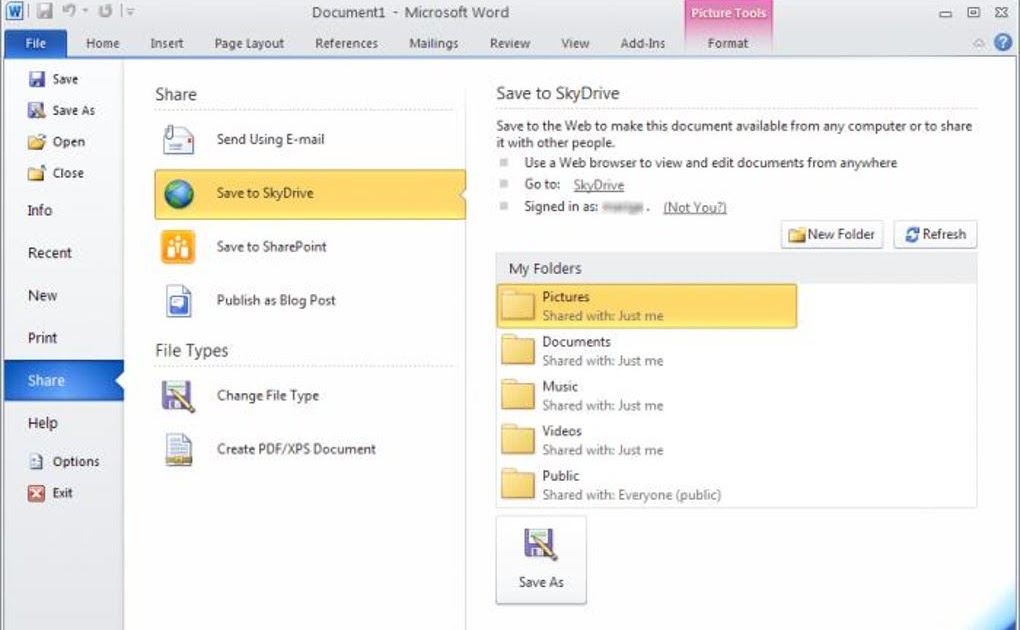Image resolution: width=1020 pixels, height=630 pixels.
Task: Select 'Shared with: Everyone (public)' text
Action: click(632, 495)
